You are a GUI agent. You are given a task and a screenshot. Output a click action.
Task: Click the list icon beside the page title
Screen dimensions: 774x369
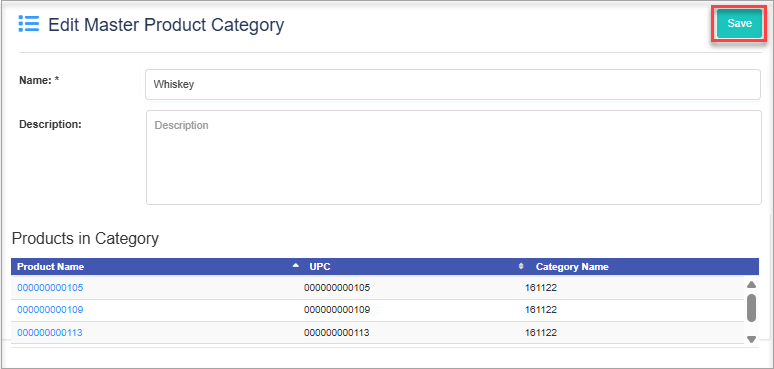click(29, 24)
